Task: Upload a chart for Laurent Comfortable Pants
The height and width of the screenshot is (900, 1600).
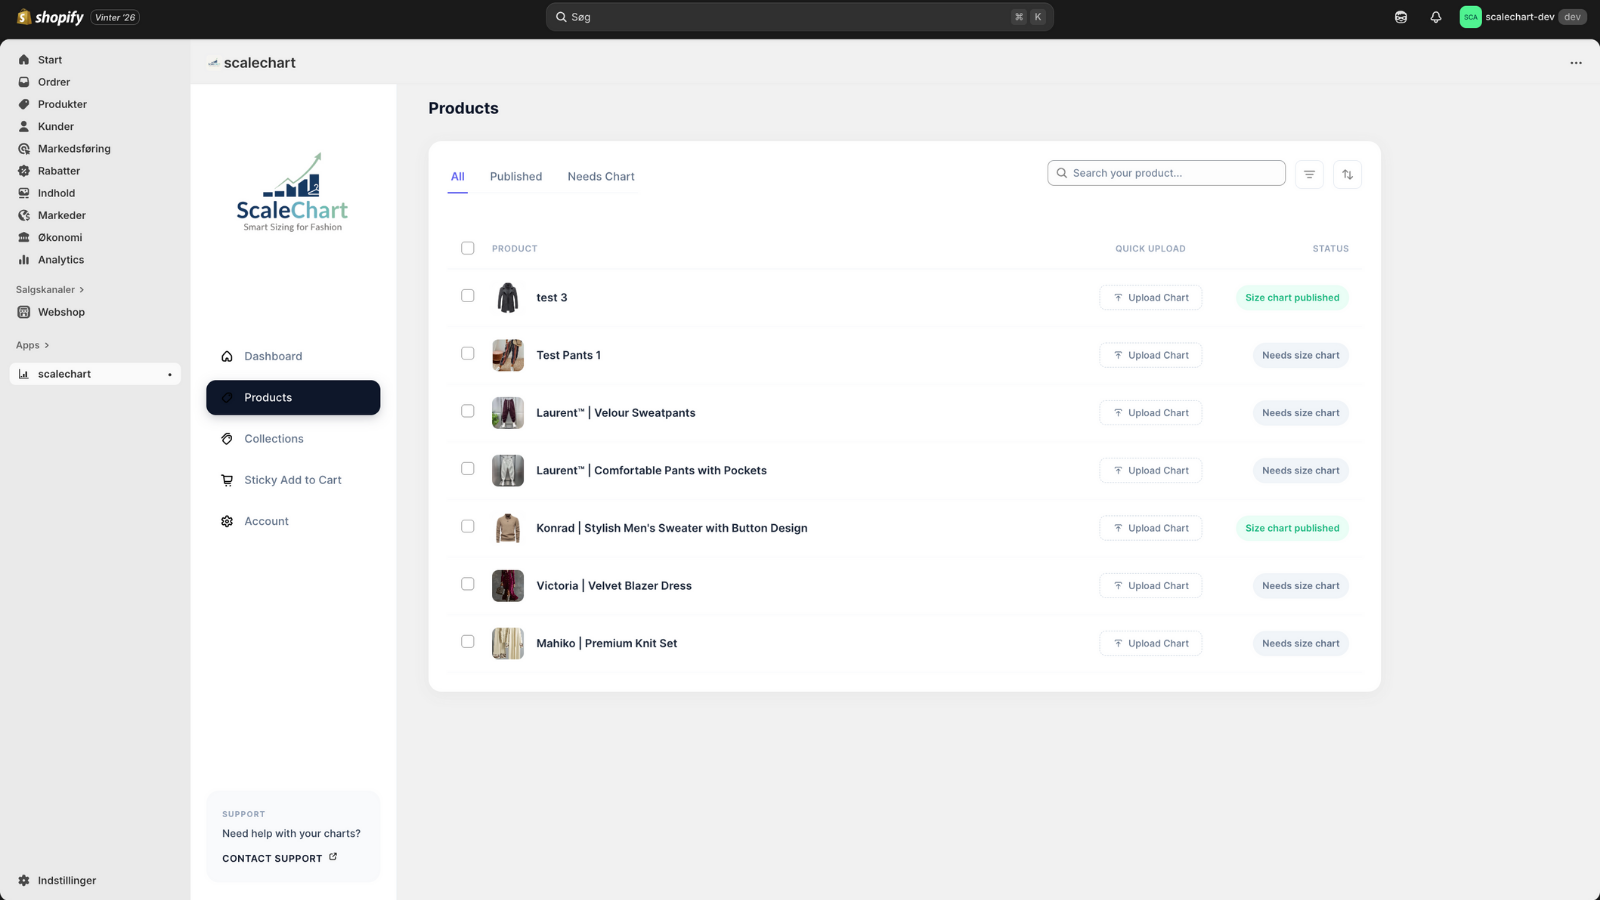Action: [1151, 471]
